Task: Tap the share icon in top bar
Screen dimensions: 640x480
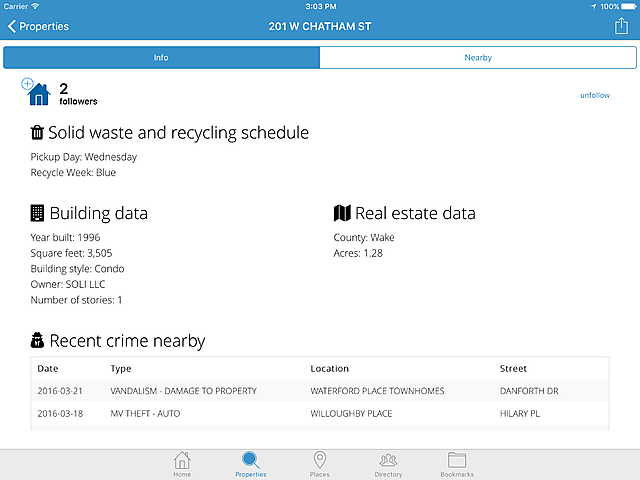Action: [x=621, y=26]
